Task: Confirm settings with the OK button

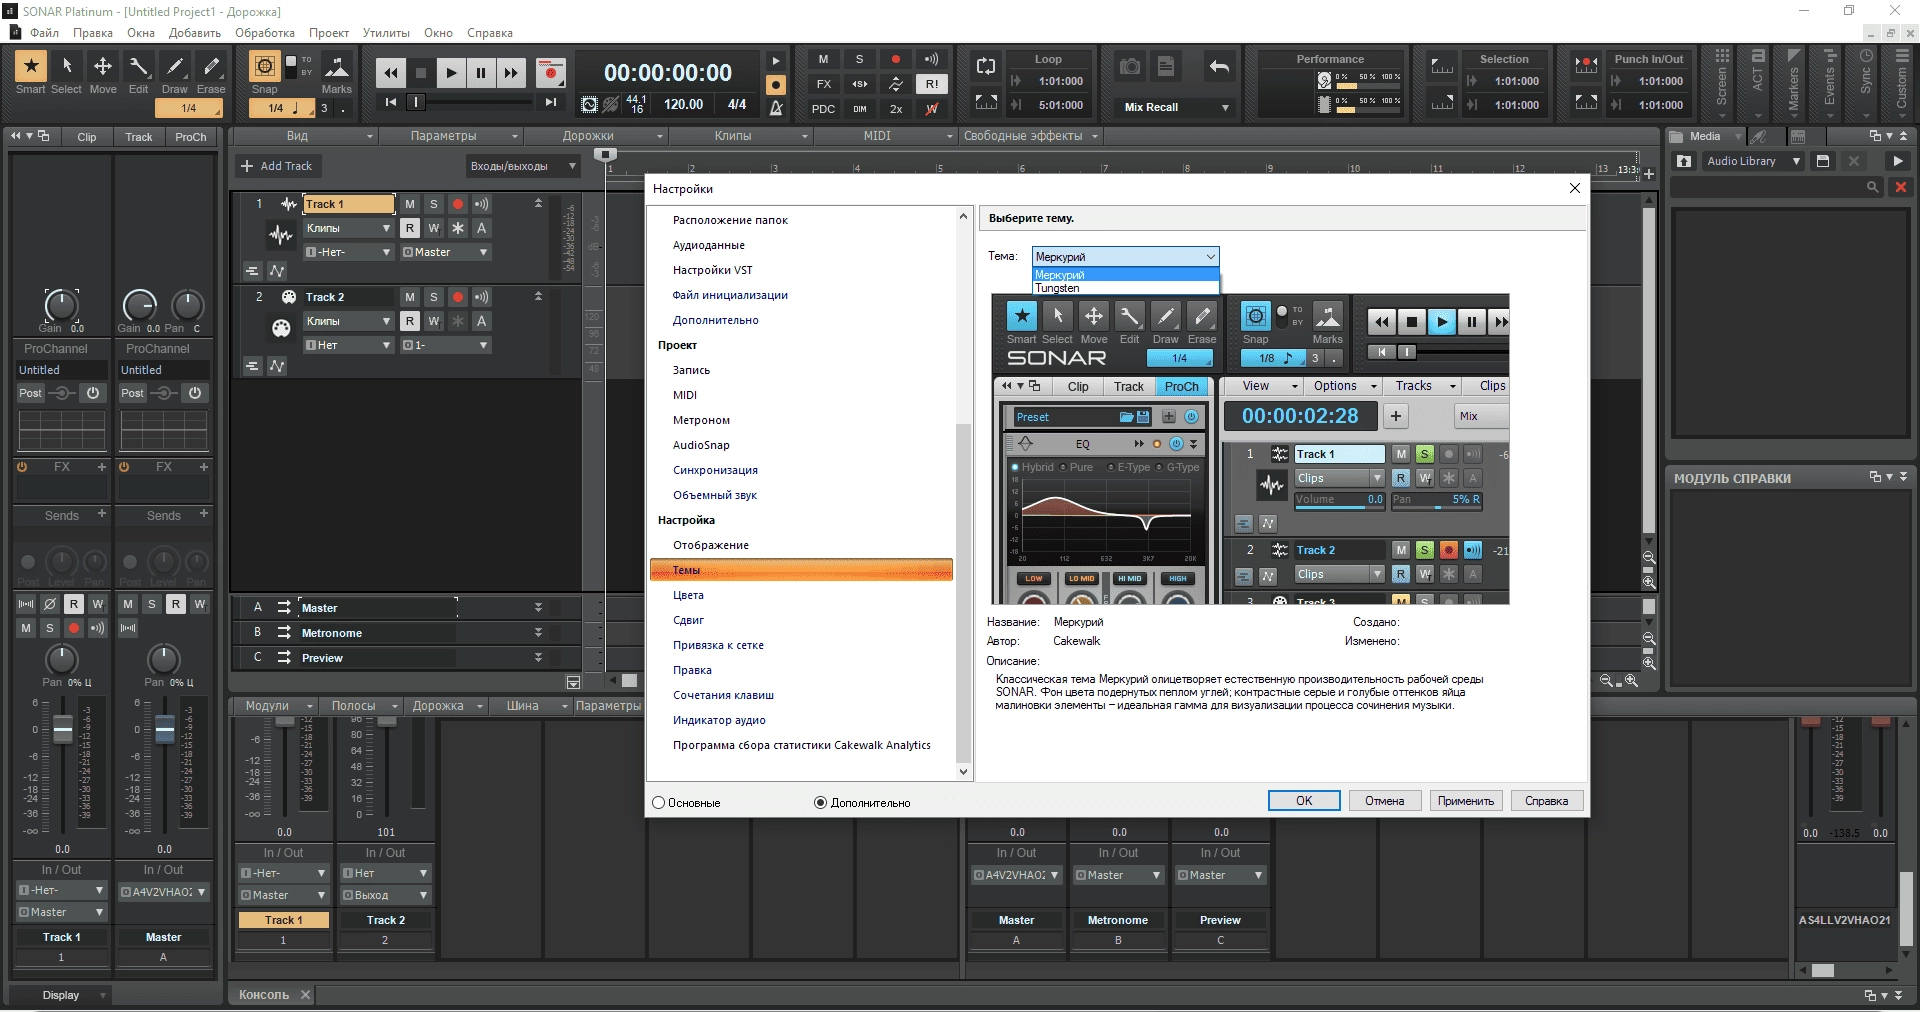Action: (1304, 801)
